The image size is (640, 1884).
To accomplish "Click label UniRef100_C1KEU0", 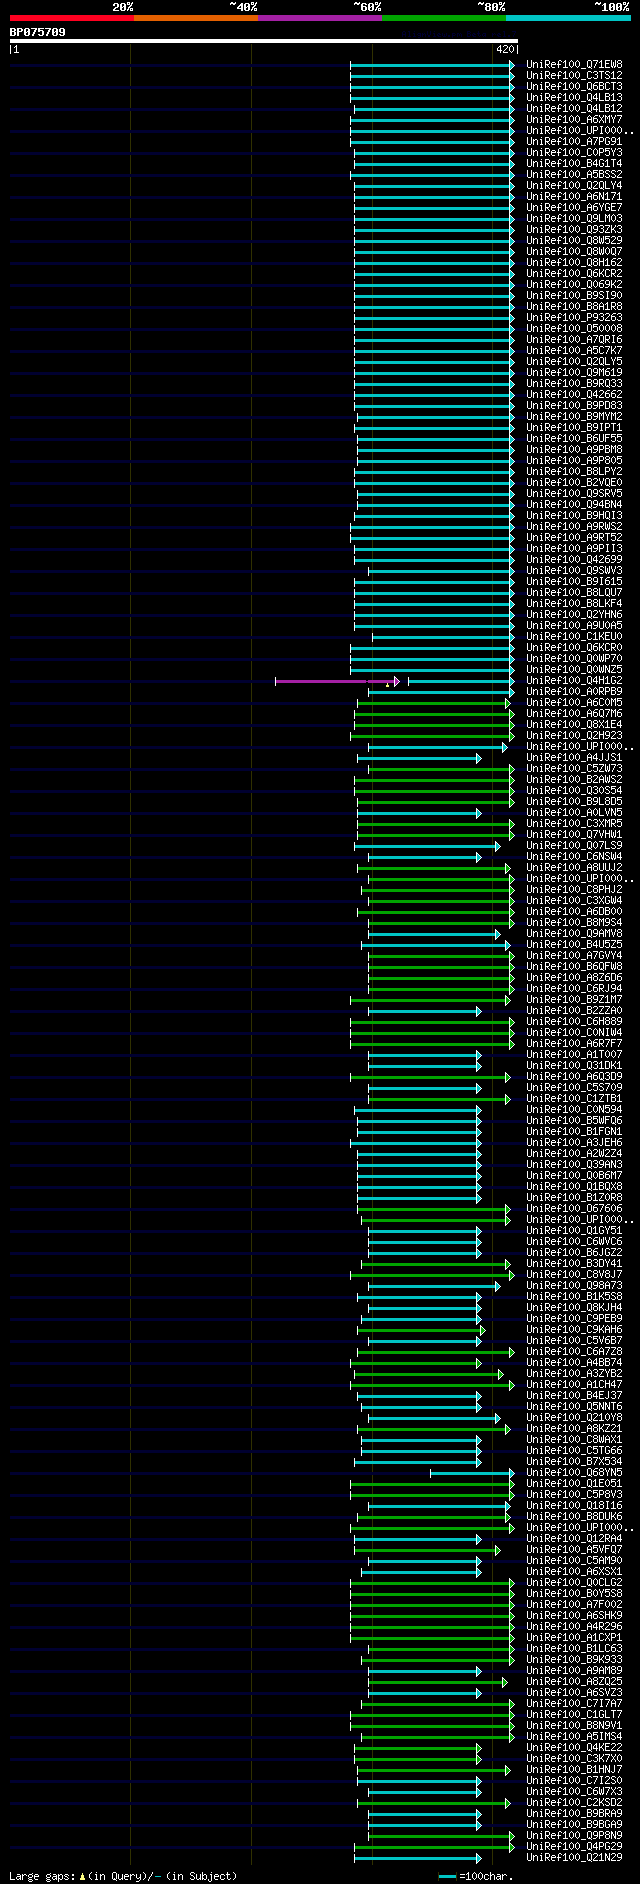I will point(574,637).
